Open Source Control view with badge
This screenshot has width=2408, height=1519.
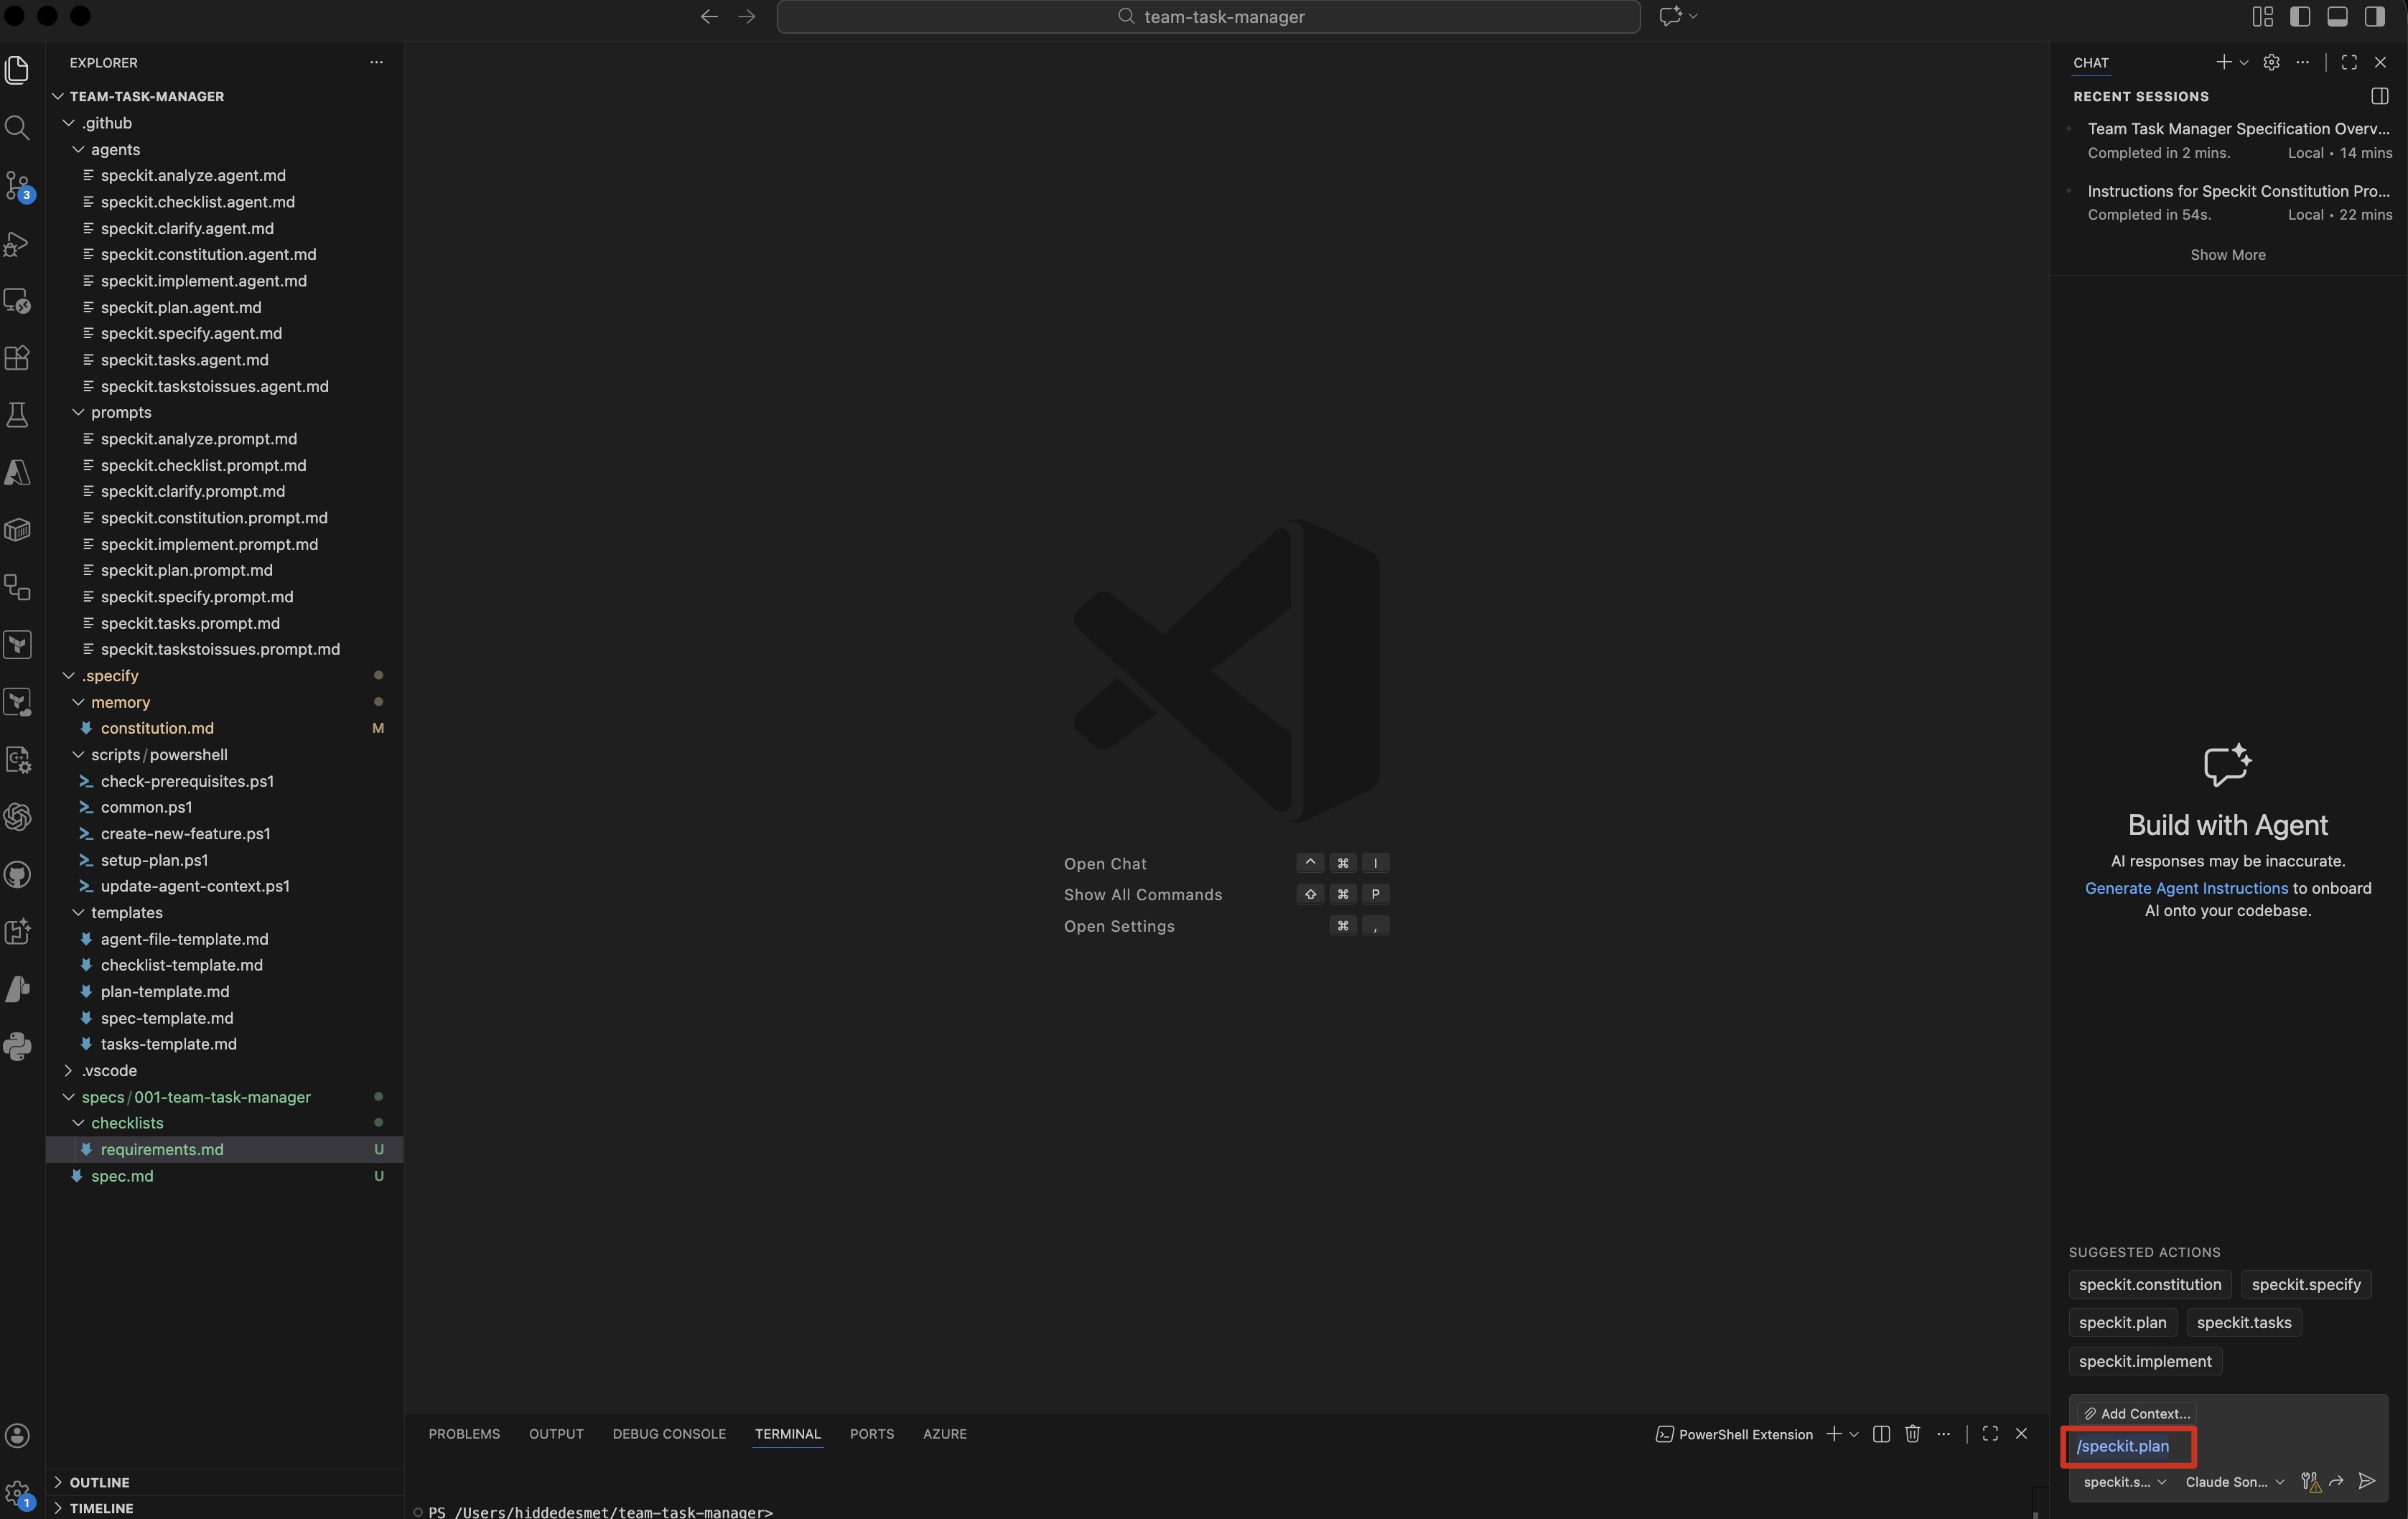[x=17, y=186]
